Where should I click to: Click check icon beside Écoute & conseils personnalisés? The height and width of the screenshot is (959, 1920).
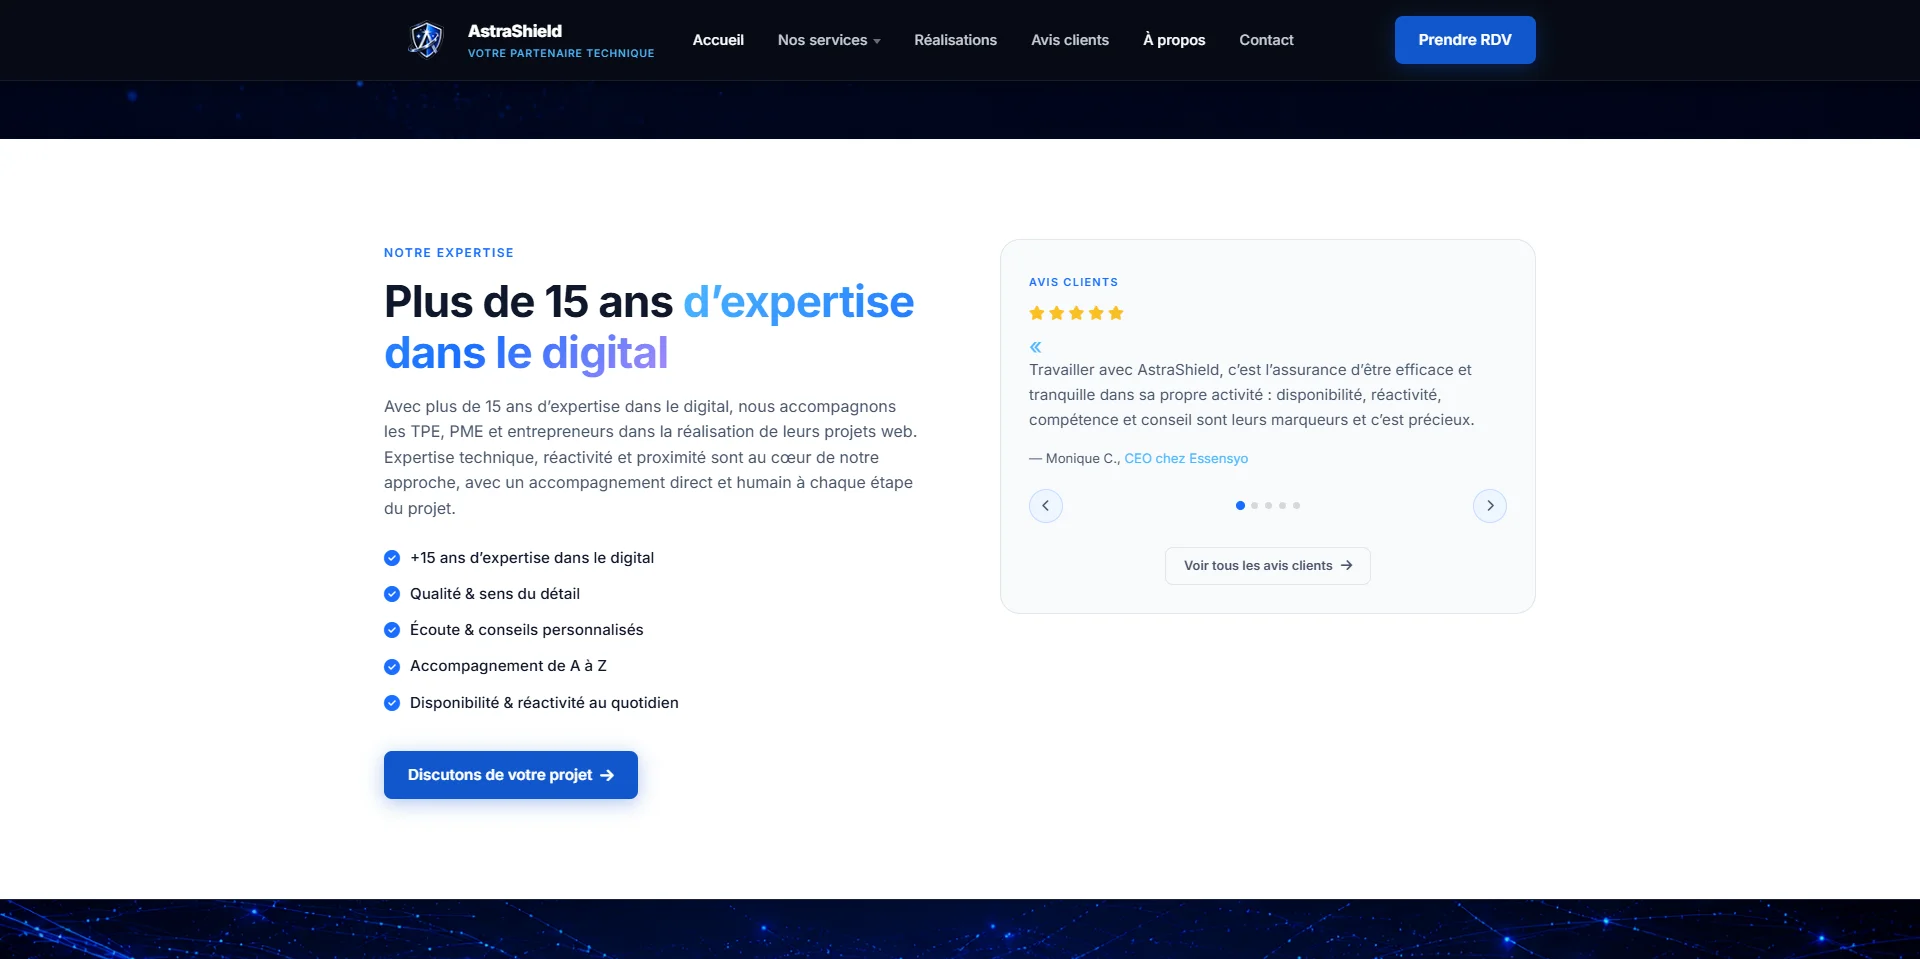pos(392,630)
